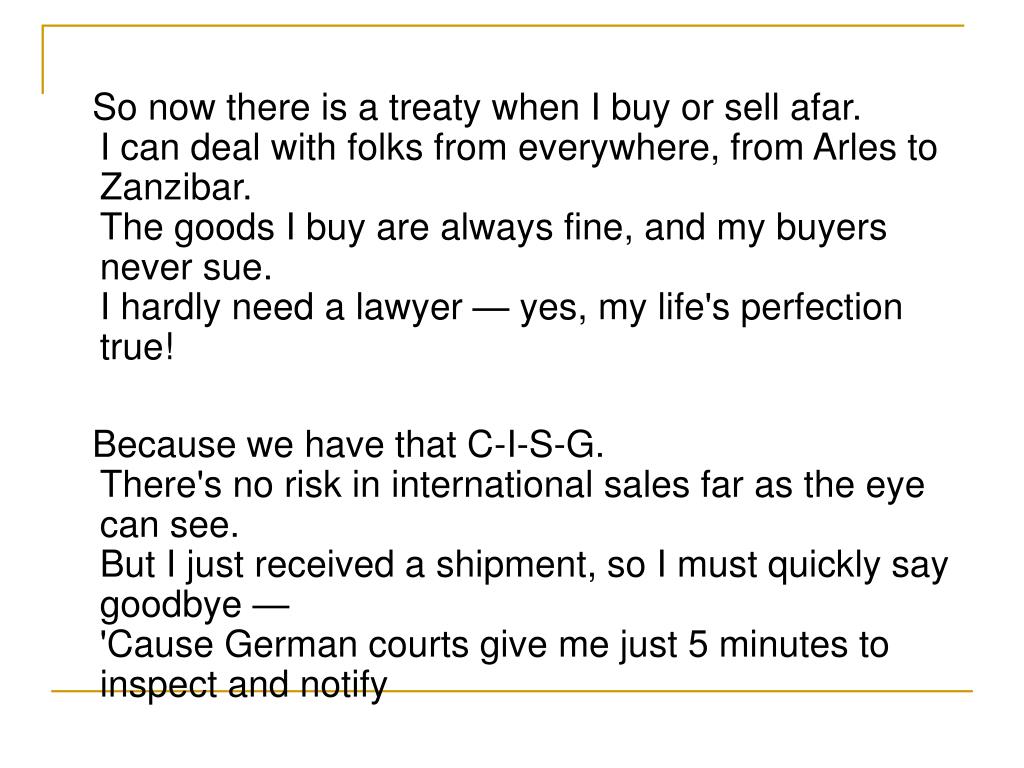Click the words 'and my buyers'
This screenshot has height=768, width=1024.
coord(765,229)
